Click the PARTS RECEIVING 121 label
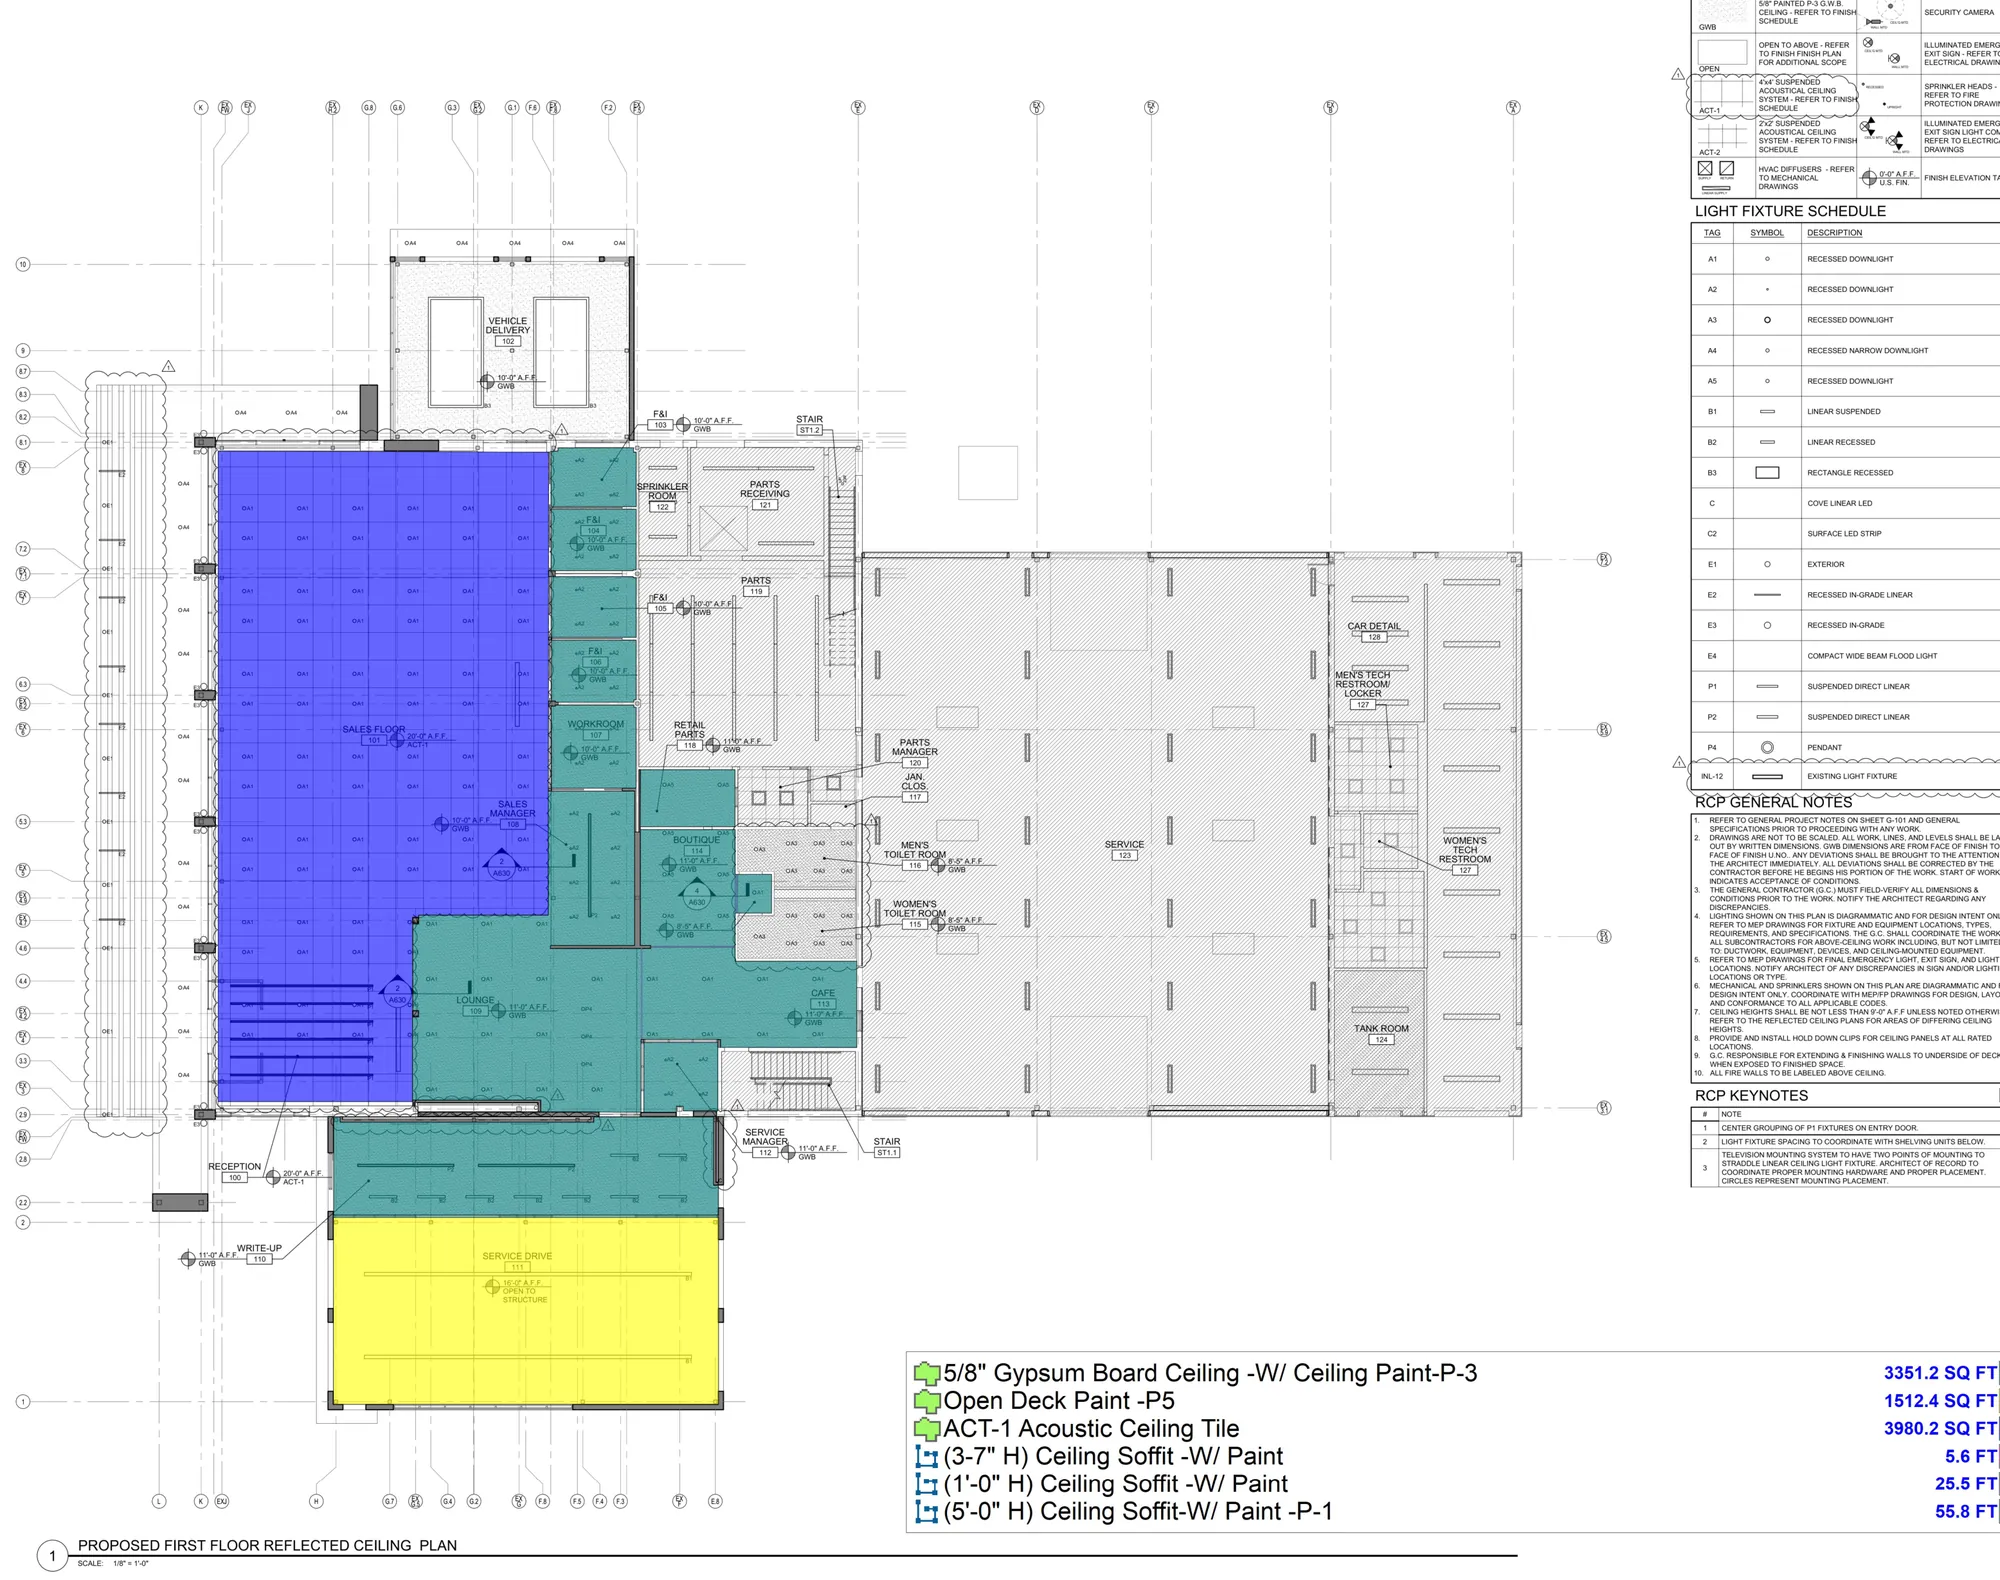Viewport: 2000px width, 1580px height. (x=765, y=494)
